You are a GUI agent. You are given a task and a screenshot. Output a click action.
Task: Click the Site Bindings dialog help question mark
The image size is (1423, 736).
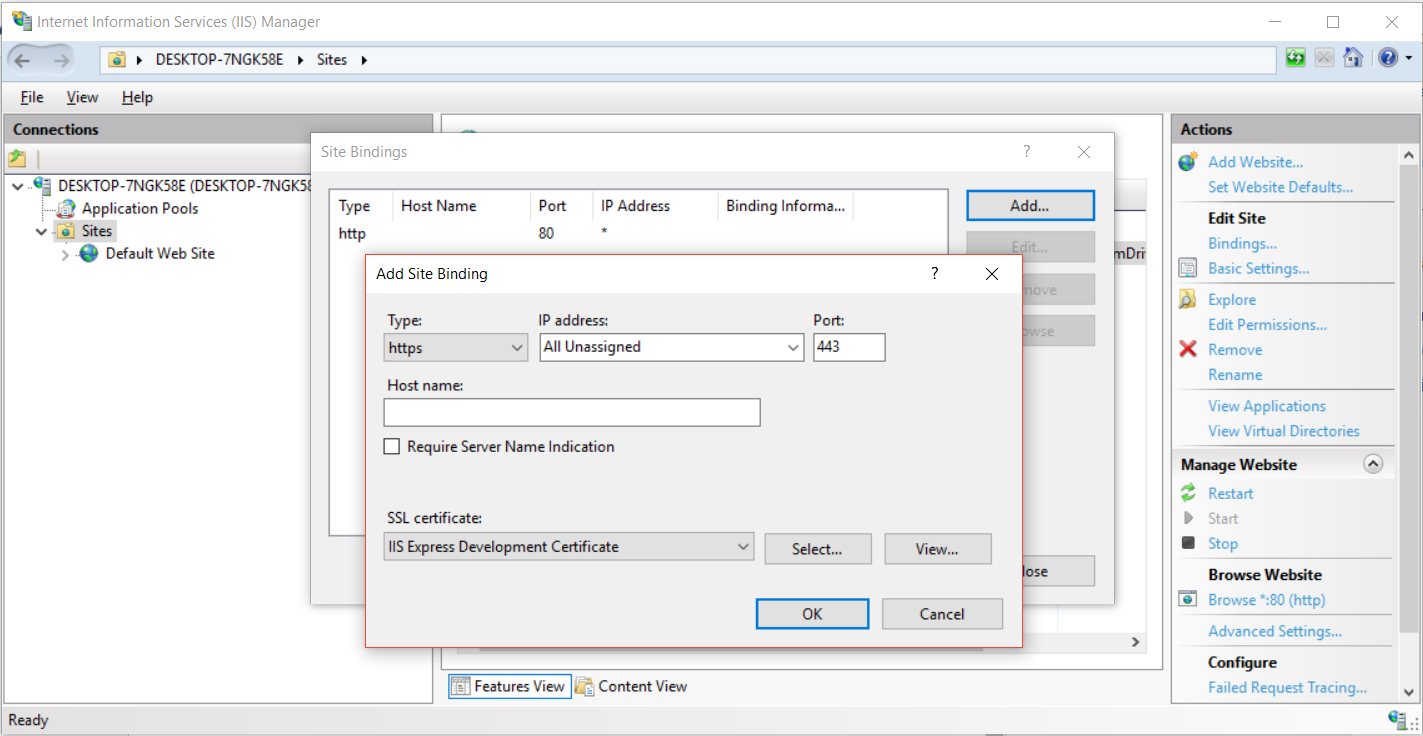(1026, 152)
